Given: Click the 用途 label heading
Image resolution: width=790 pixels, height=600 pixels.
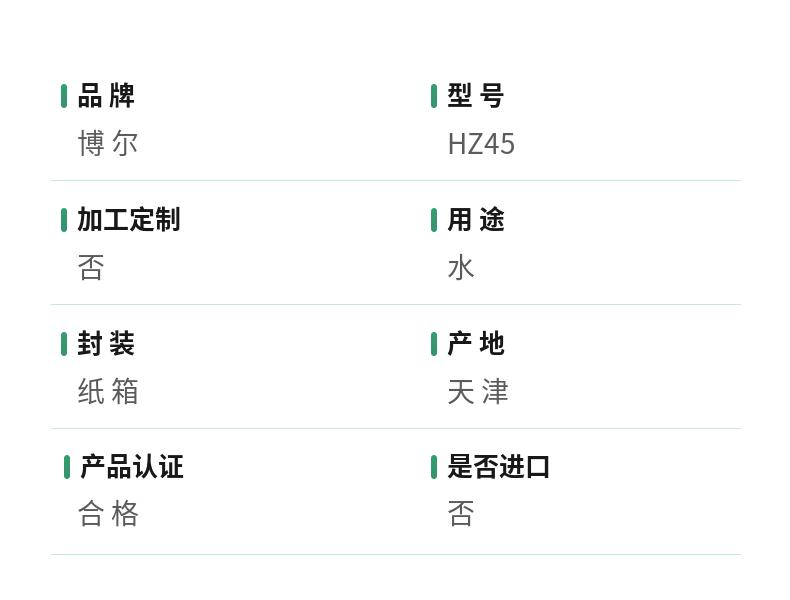Looking at the screenshot, I should 476,220.
